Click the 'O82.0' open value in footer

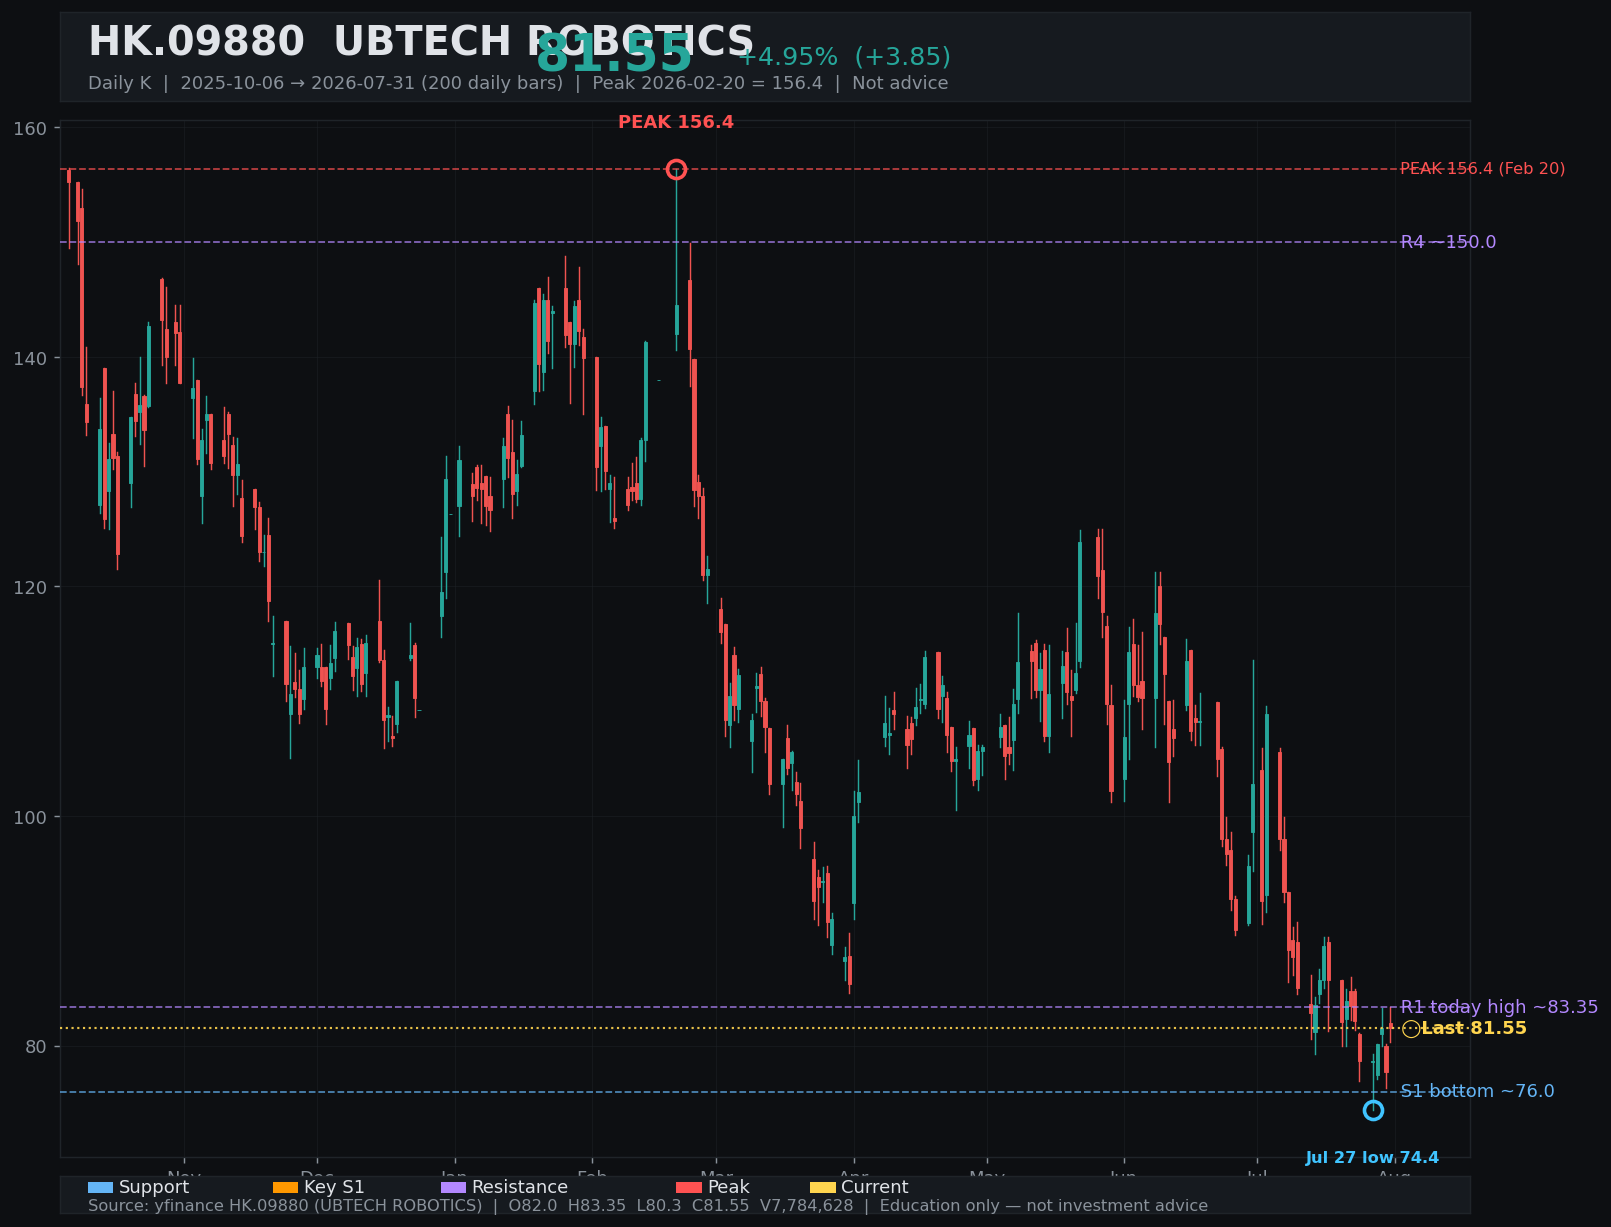(x=532, y=1206)
